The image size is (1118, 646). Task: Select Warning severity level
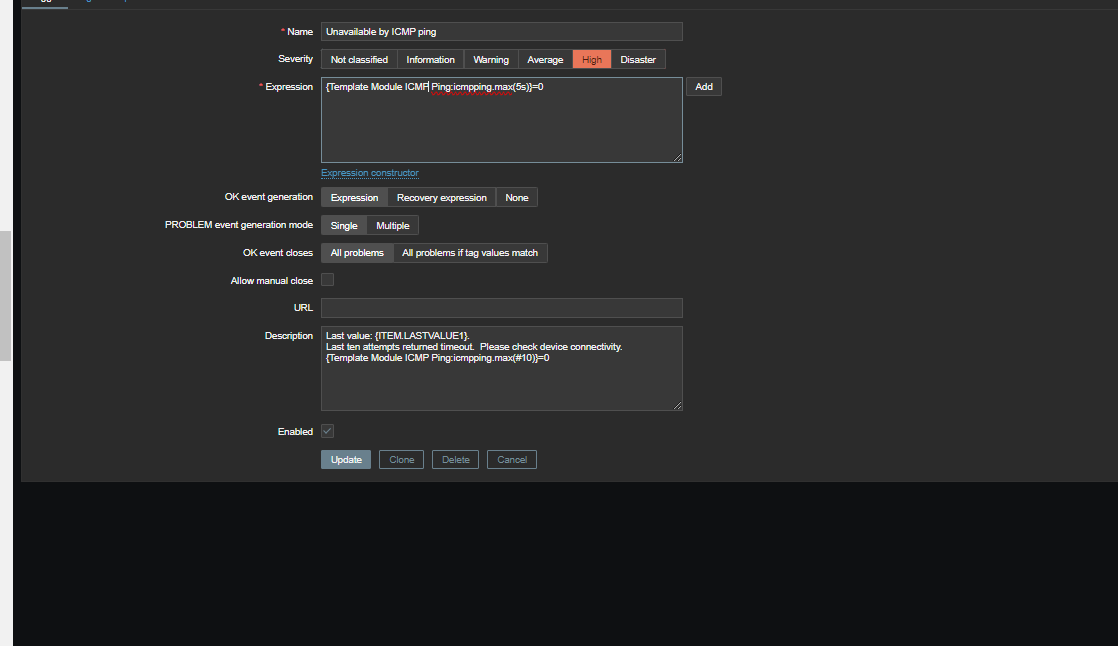491,60
